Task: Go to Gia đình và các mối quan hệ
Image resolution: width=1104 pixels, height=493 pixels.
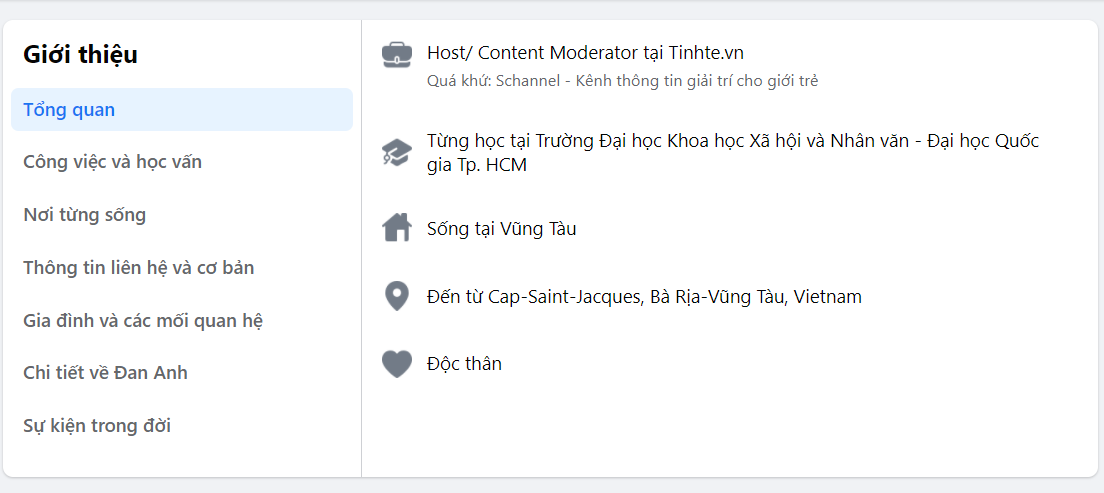Action: [x=143, y=321]
